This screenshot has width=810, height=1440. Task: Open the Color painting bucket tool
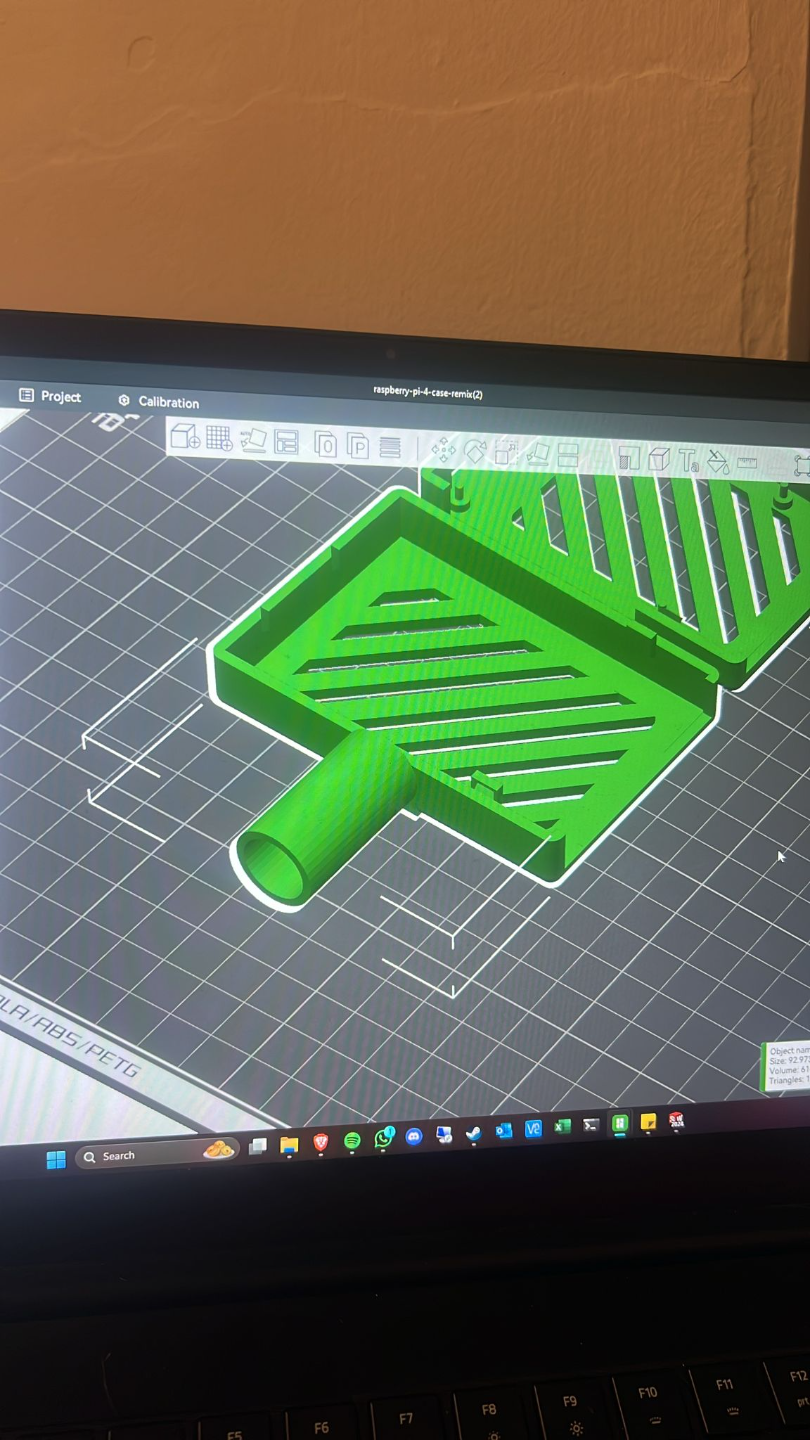coord(718,461)
